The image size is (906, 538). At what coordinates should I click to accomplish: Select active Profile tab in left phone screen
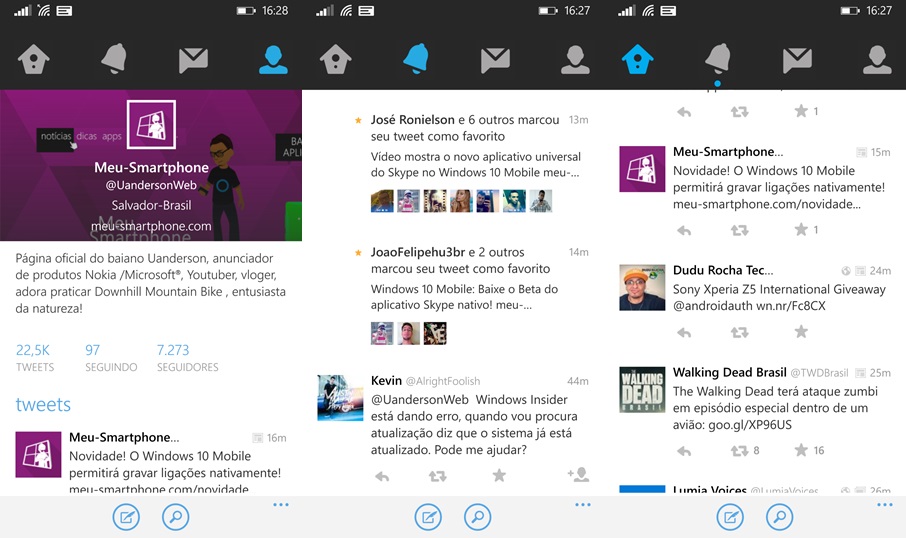click(273, 60)
